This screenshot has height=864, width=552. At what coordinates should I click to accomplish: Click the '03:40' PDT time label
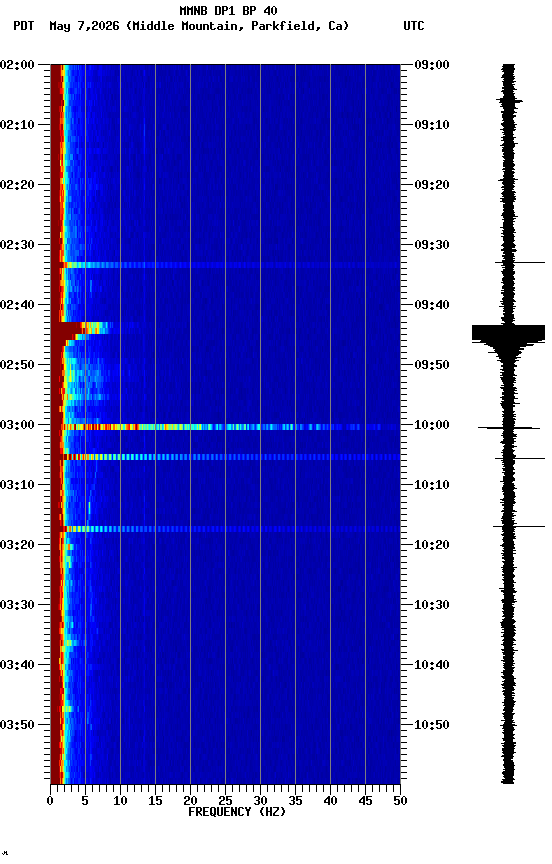17,665
